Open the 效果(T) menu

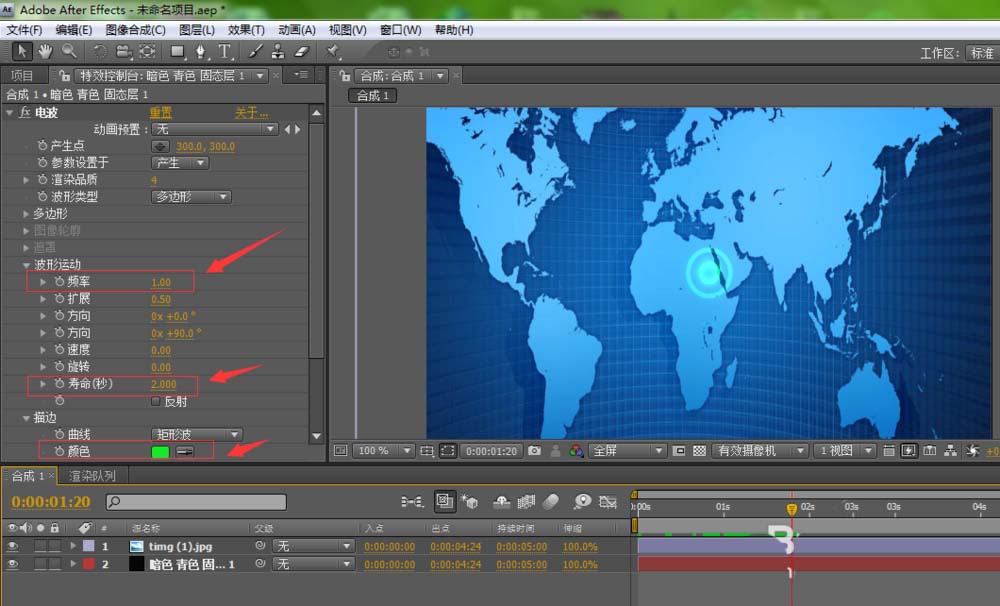tap(246, 30)
